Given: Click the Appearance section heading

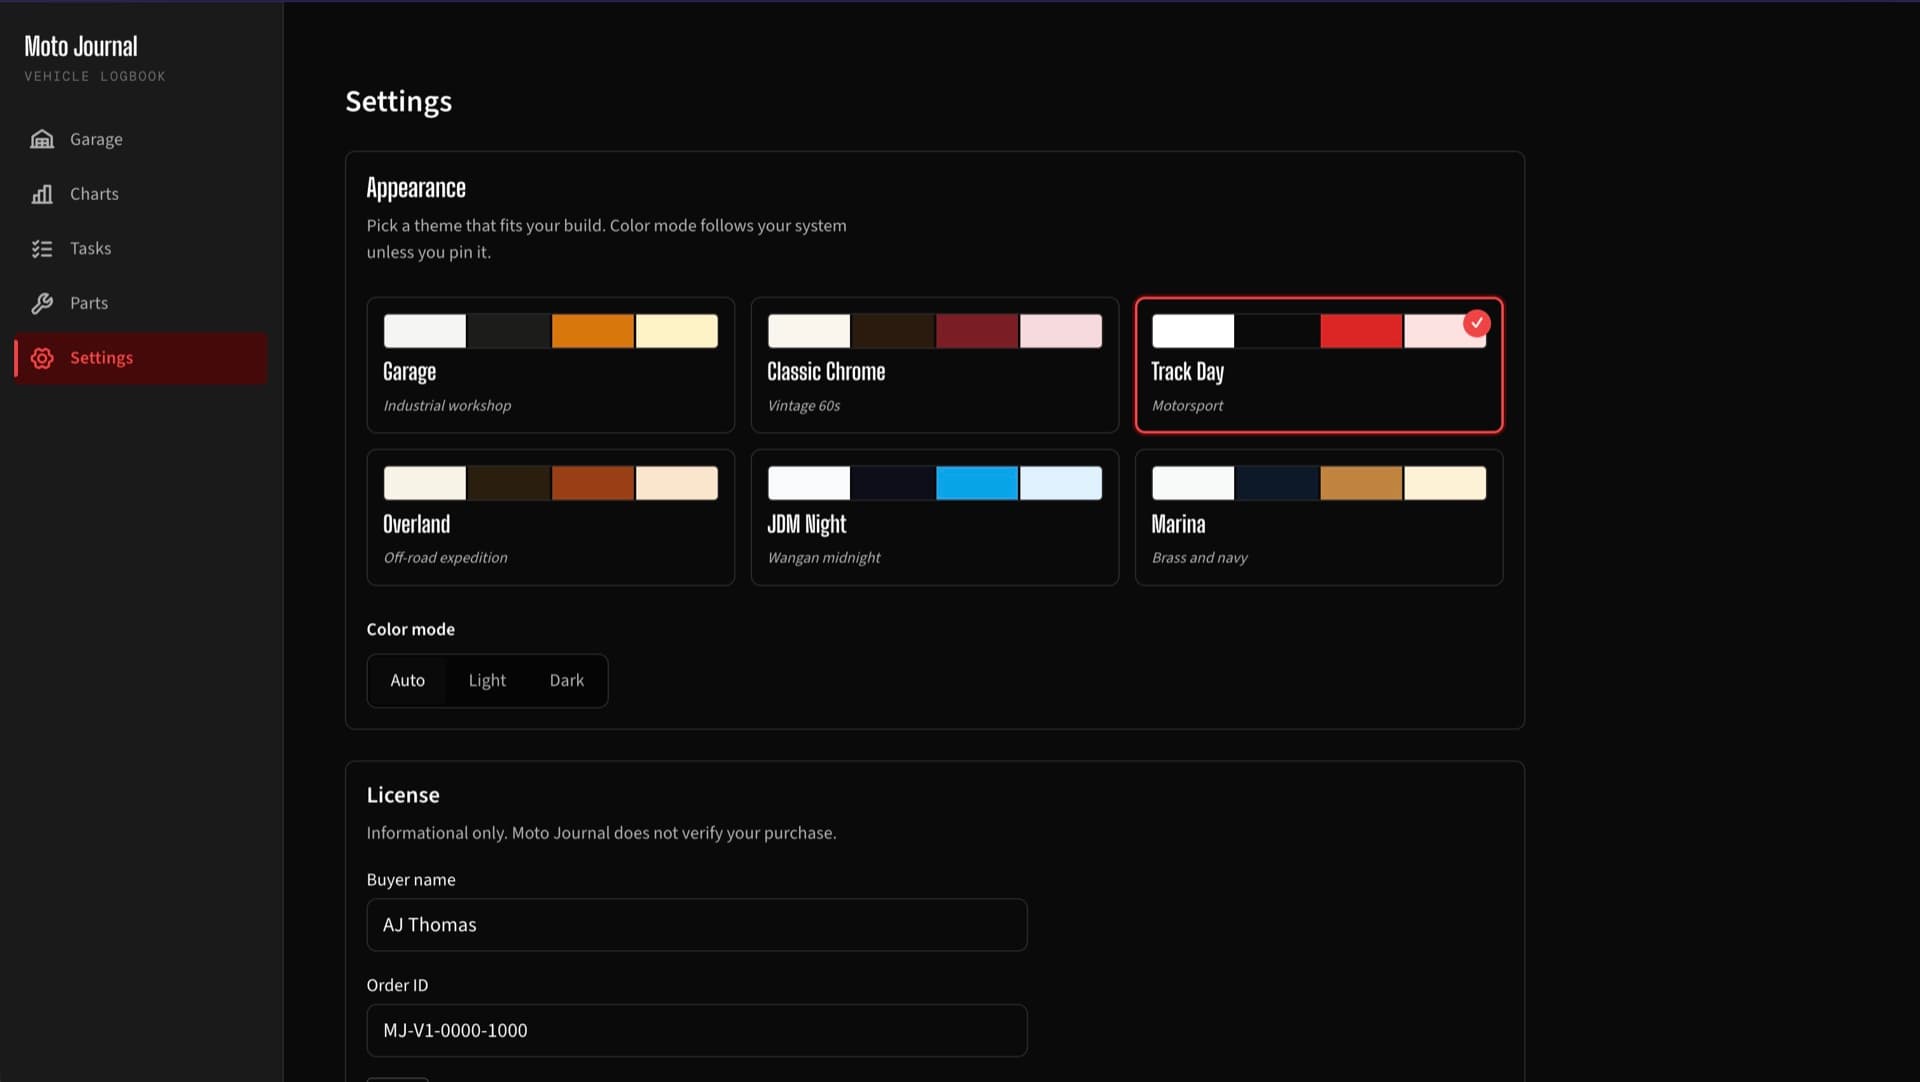Looking at the screenshot, I should [x=416, y=188].
